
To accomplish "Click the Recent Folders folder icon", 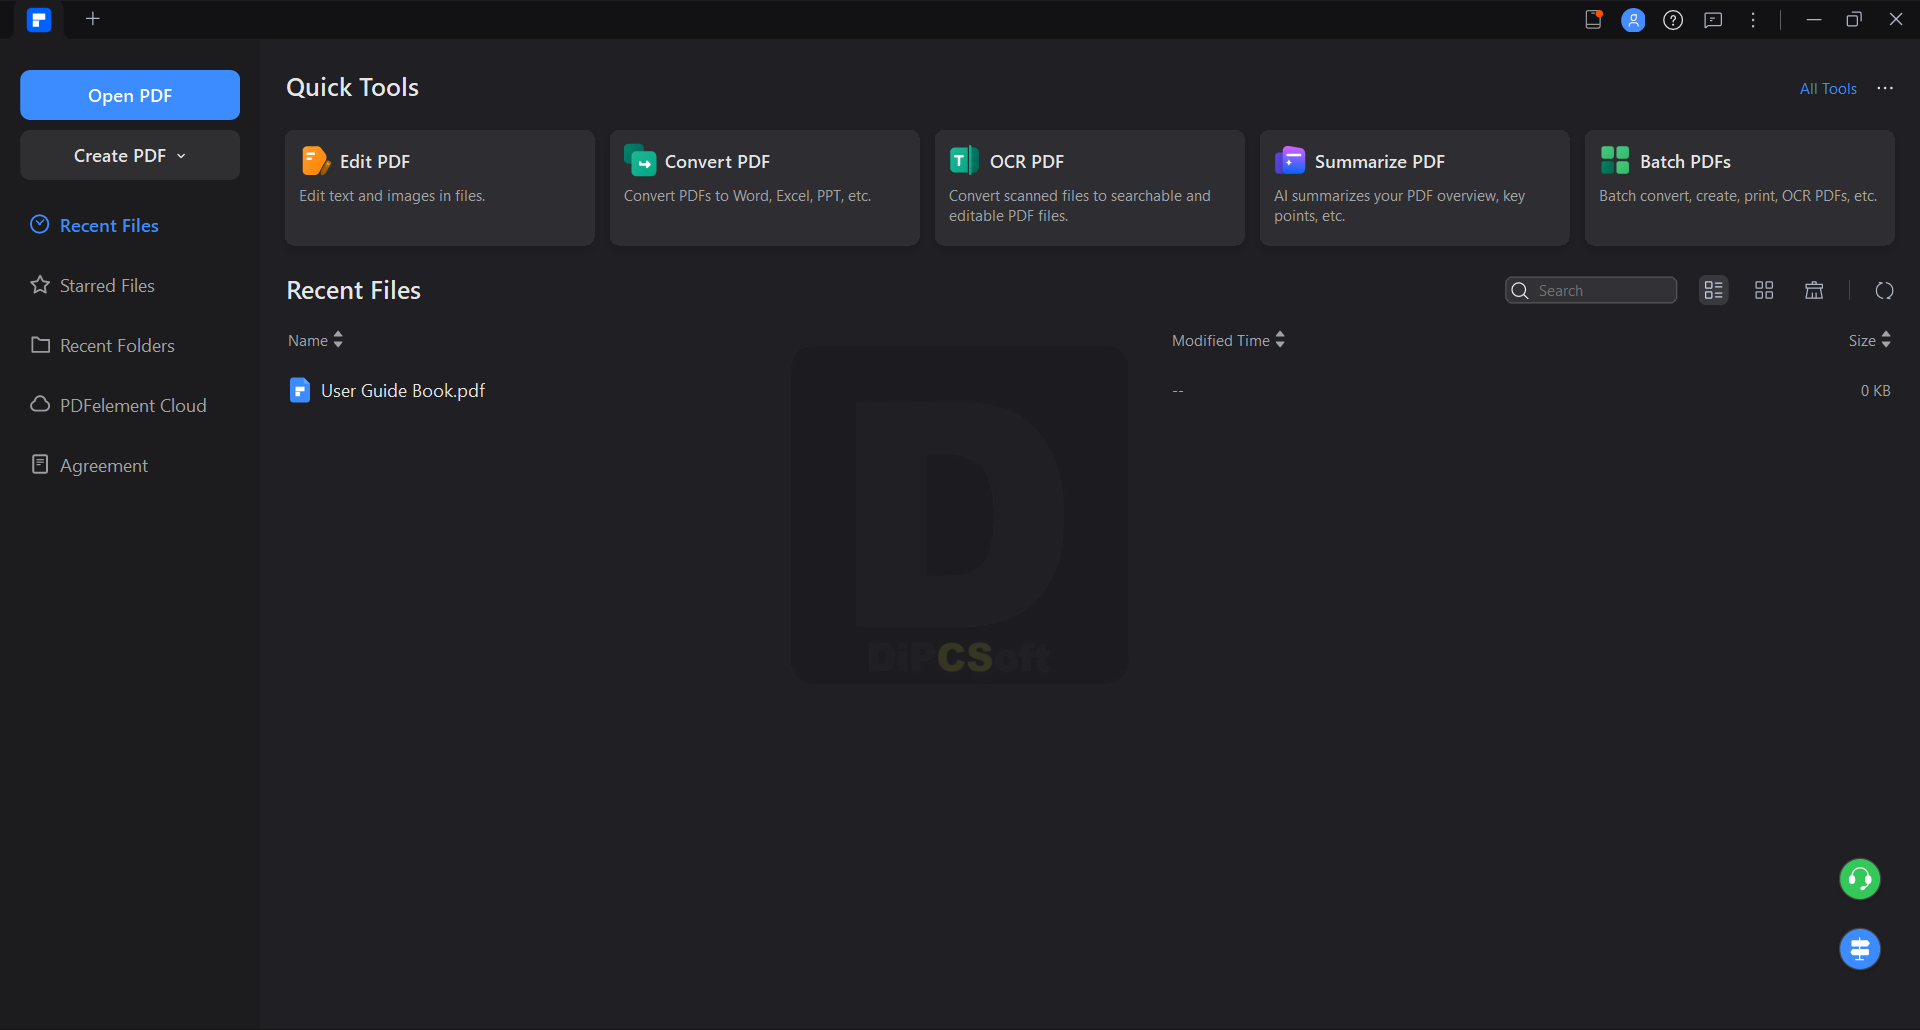I will [40, 345].
